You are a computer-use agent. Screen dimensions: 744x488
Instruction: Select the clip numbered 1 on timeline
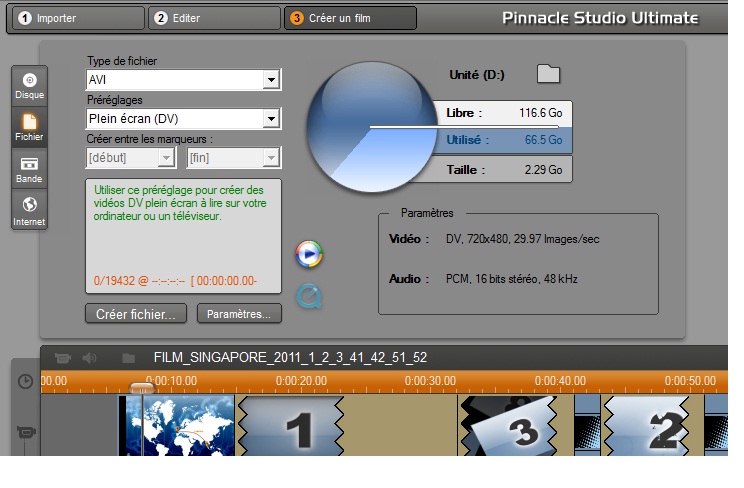291,426
